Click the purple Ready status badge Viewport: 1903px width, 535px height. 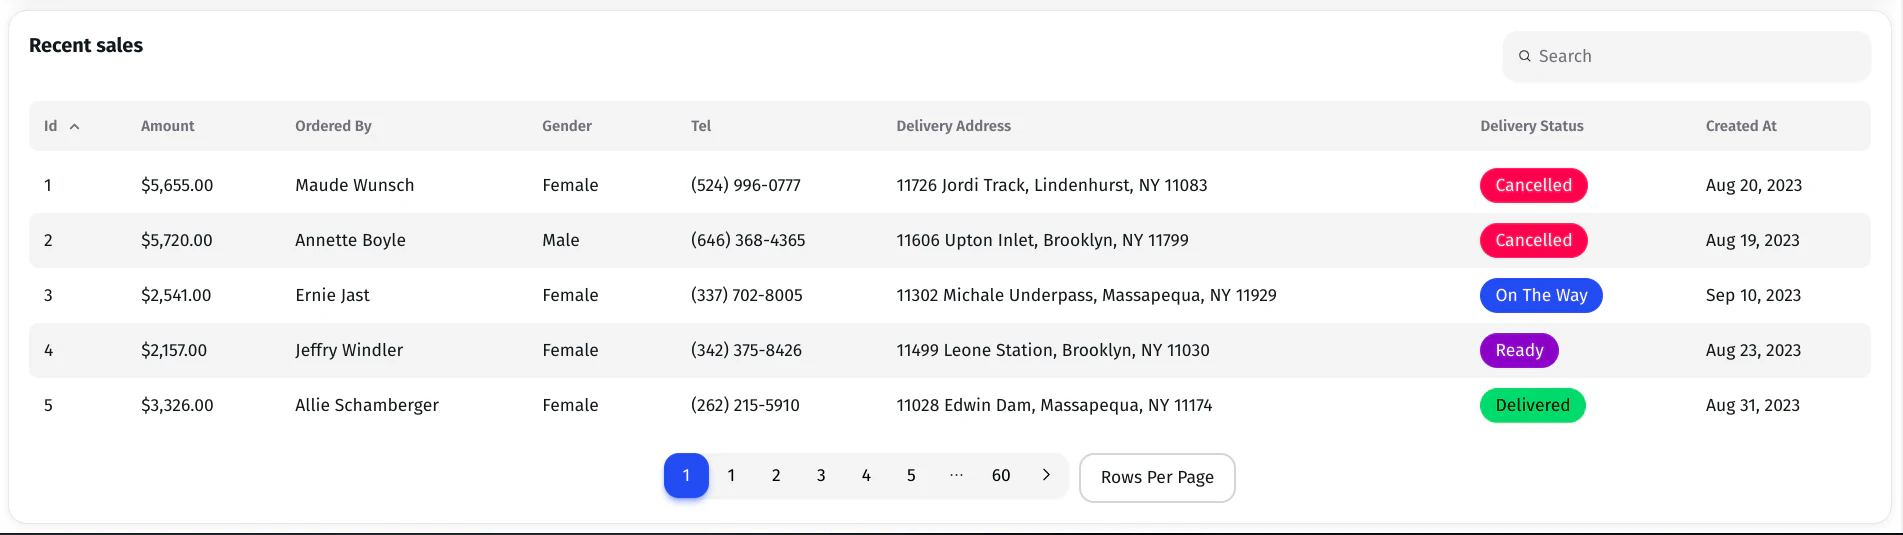click(1519, 350)
